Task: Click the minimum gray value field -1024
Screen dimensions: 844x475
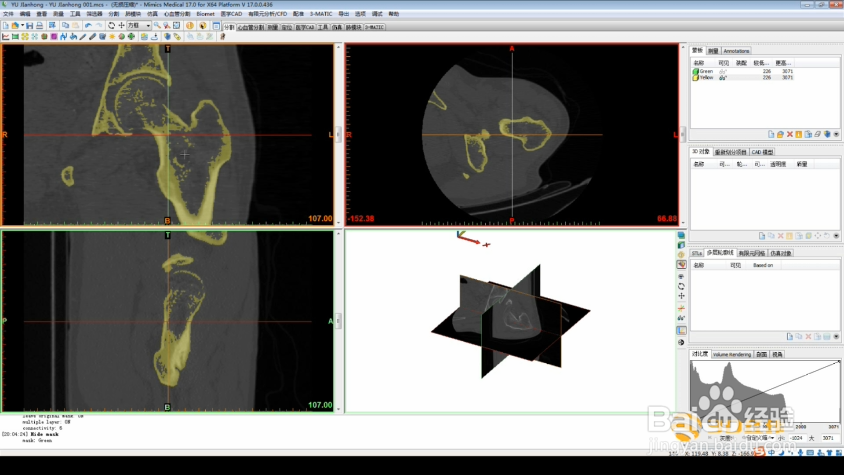Action: coord(796,438)
